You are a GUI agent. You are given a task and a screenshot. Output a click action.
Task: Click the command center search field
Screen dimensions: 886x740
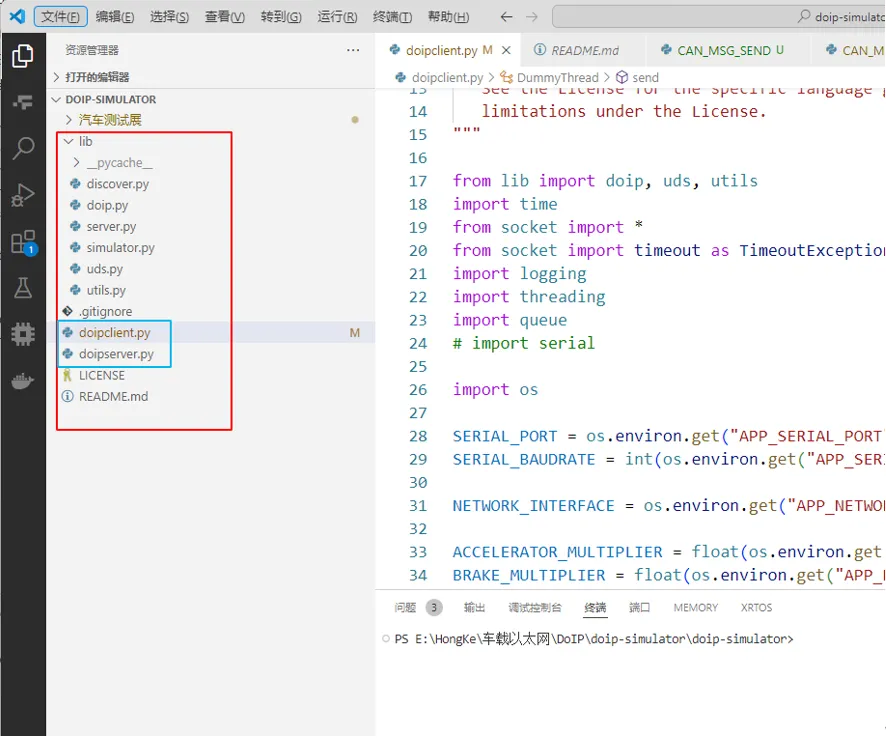click(x=719, y=16)
